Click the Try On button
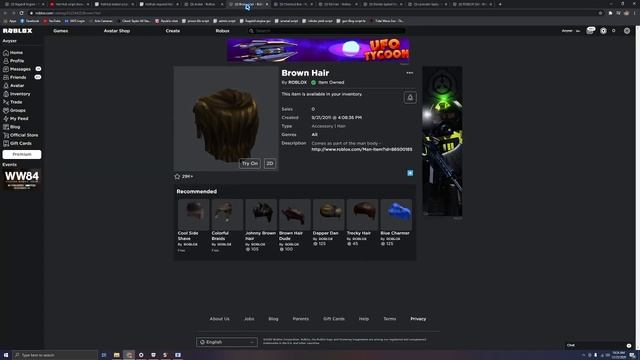640x360 pixels. (250, 163)
